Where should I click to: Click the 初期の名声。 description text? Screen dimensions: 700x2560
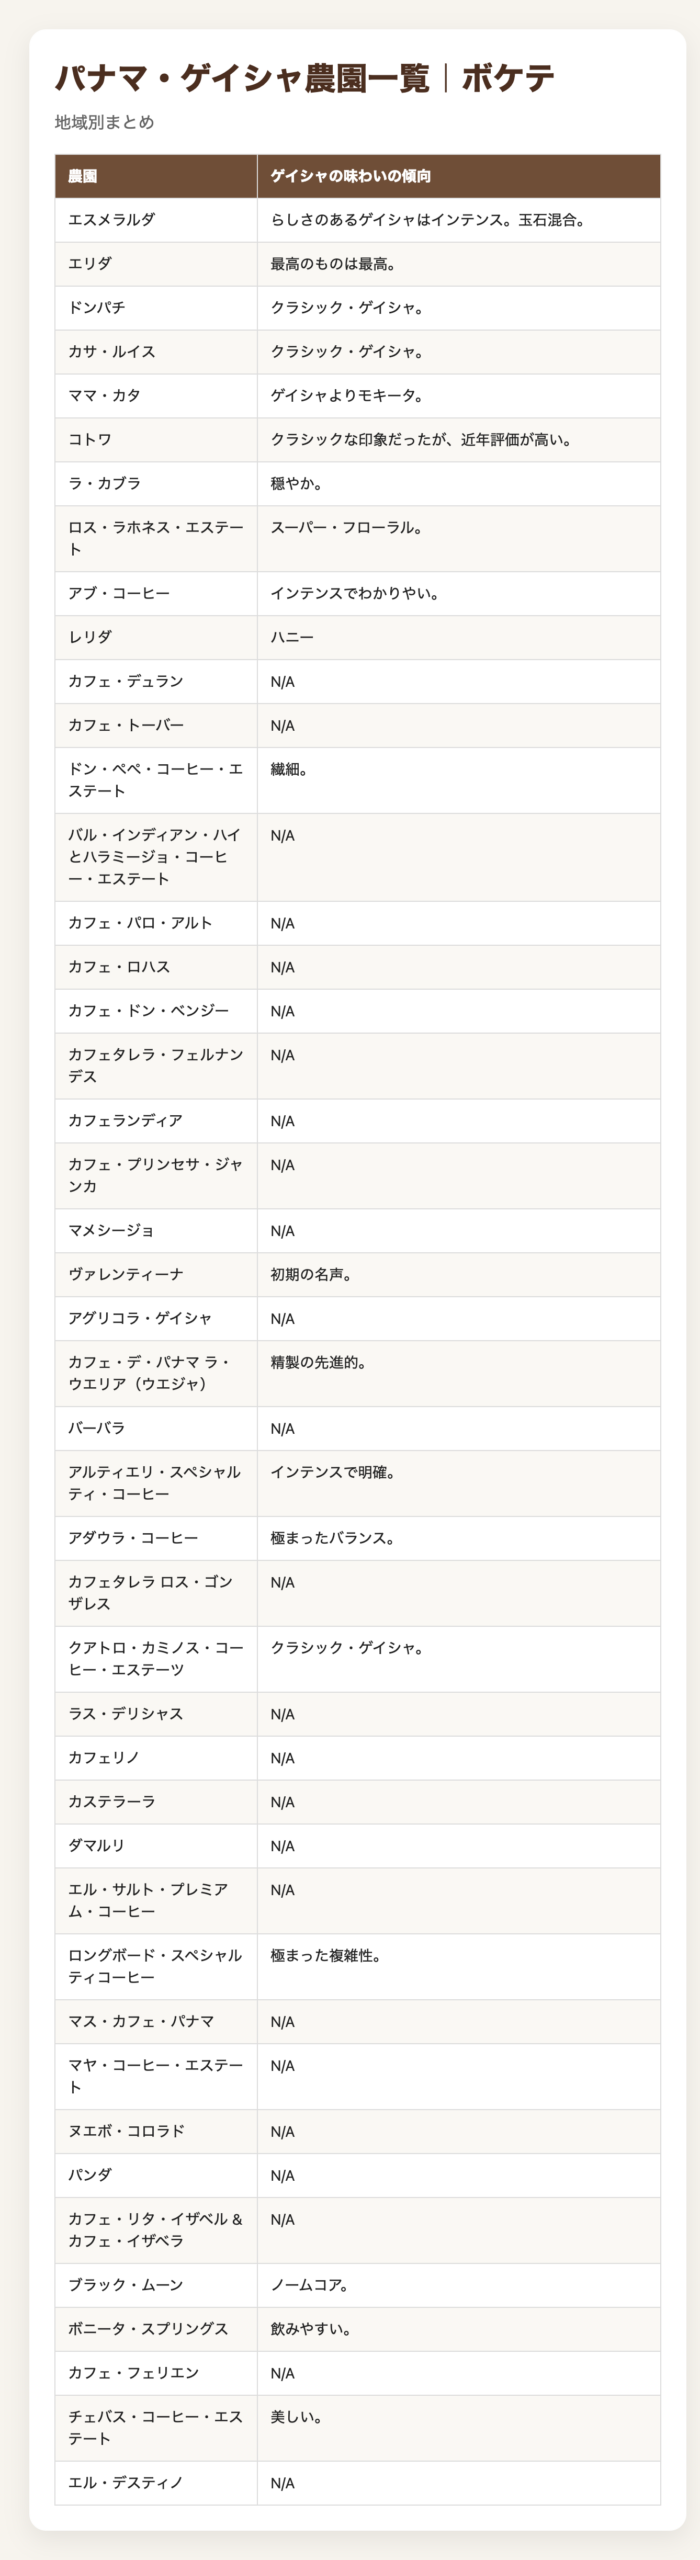point(310,1275)
